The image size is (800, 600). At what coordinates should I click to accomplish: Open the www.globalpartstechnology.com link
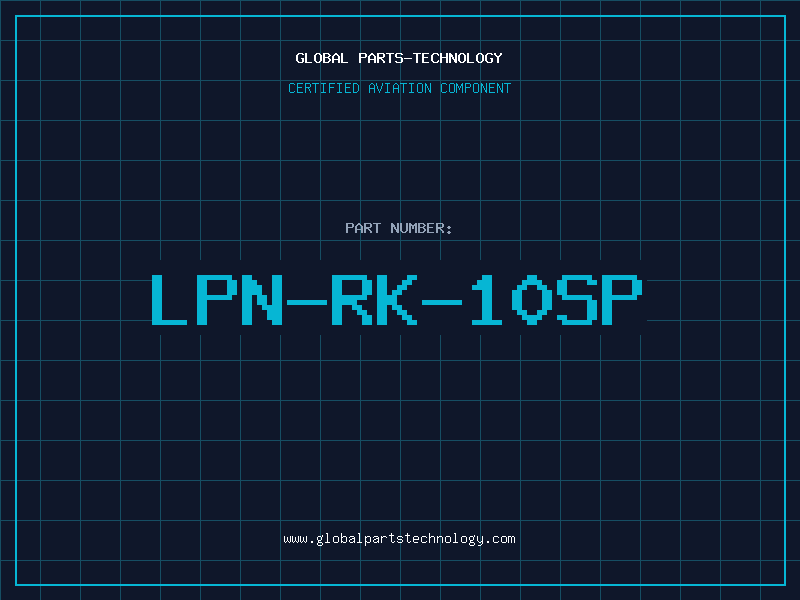(399, 539)
